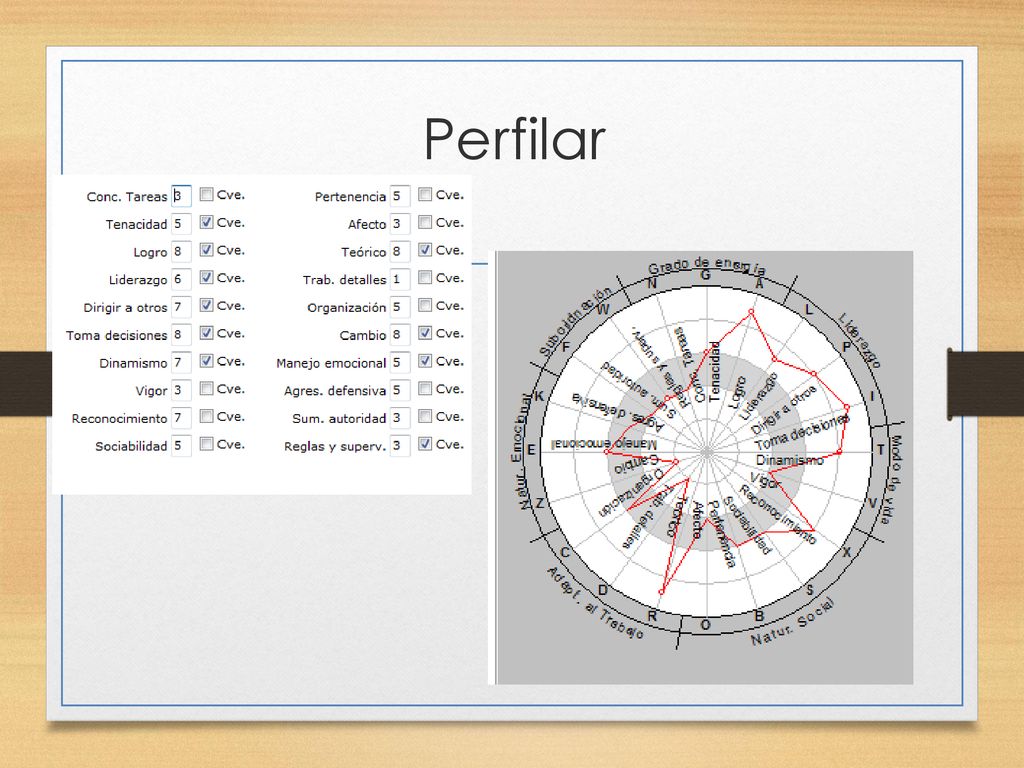Uncheck the Logro Cve. checkbox
The image size is (1024, 768).
coord(206,249)
